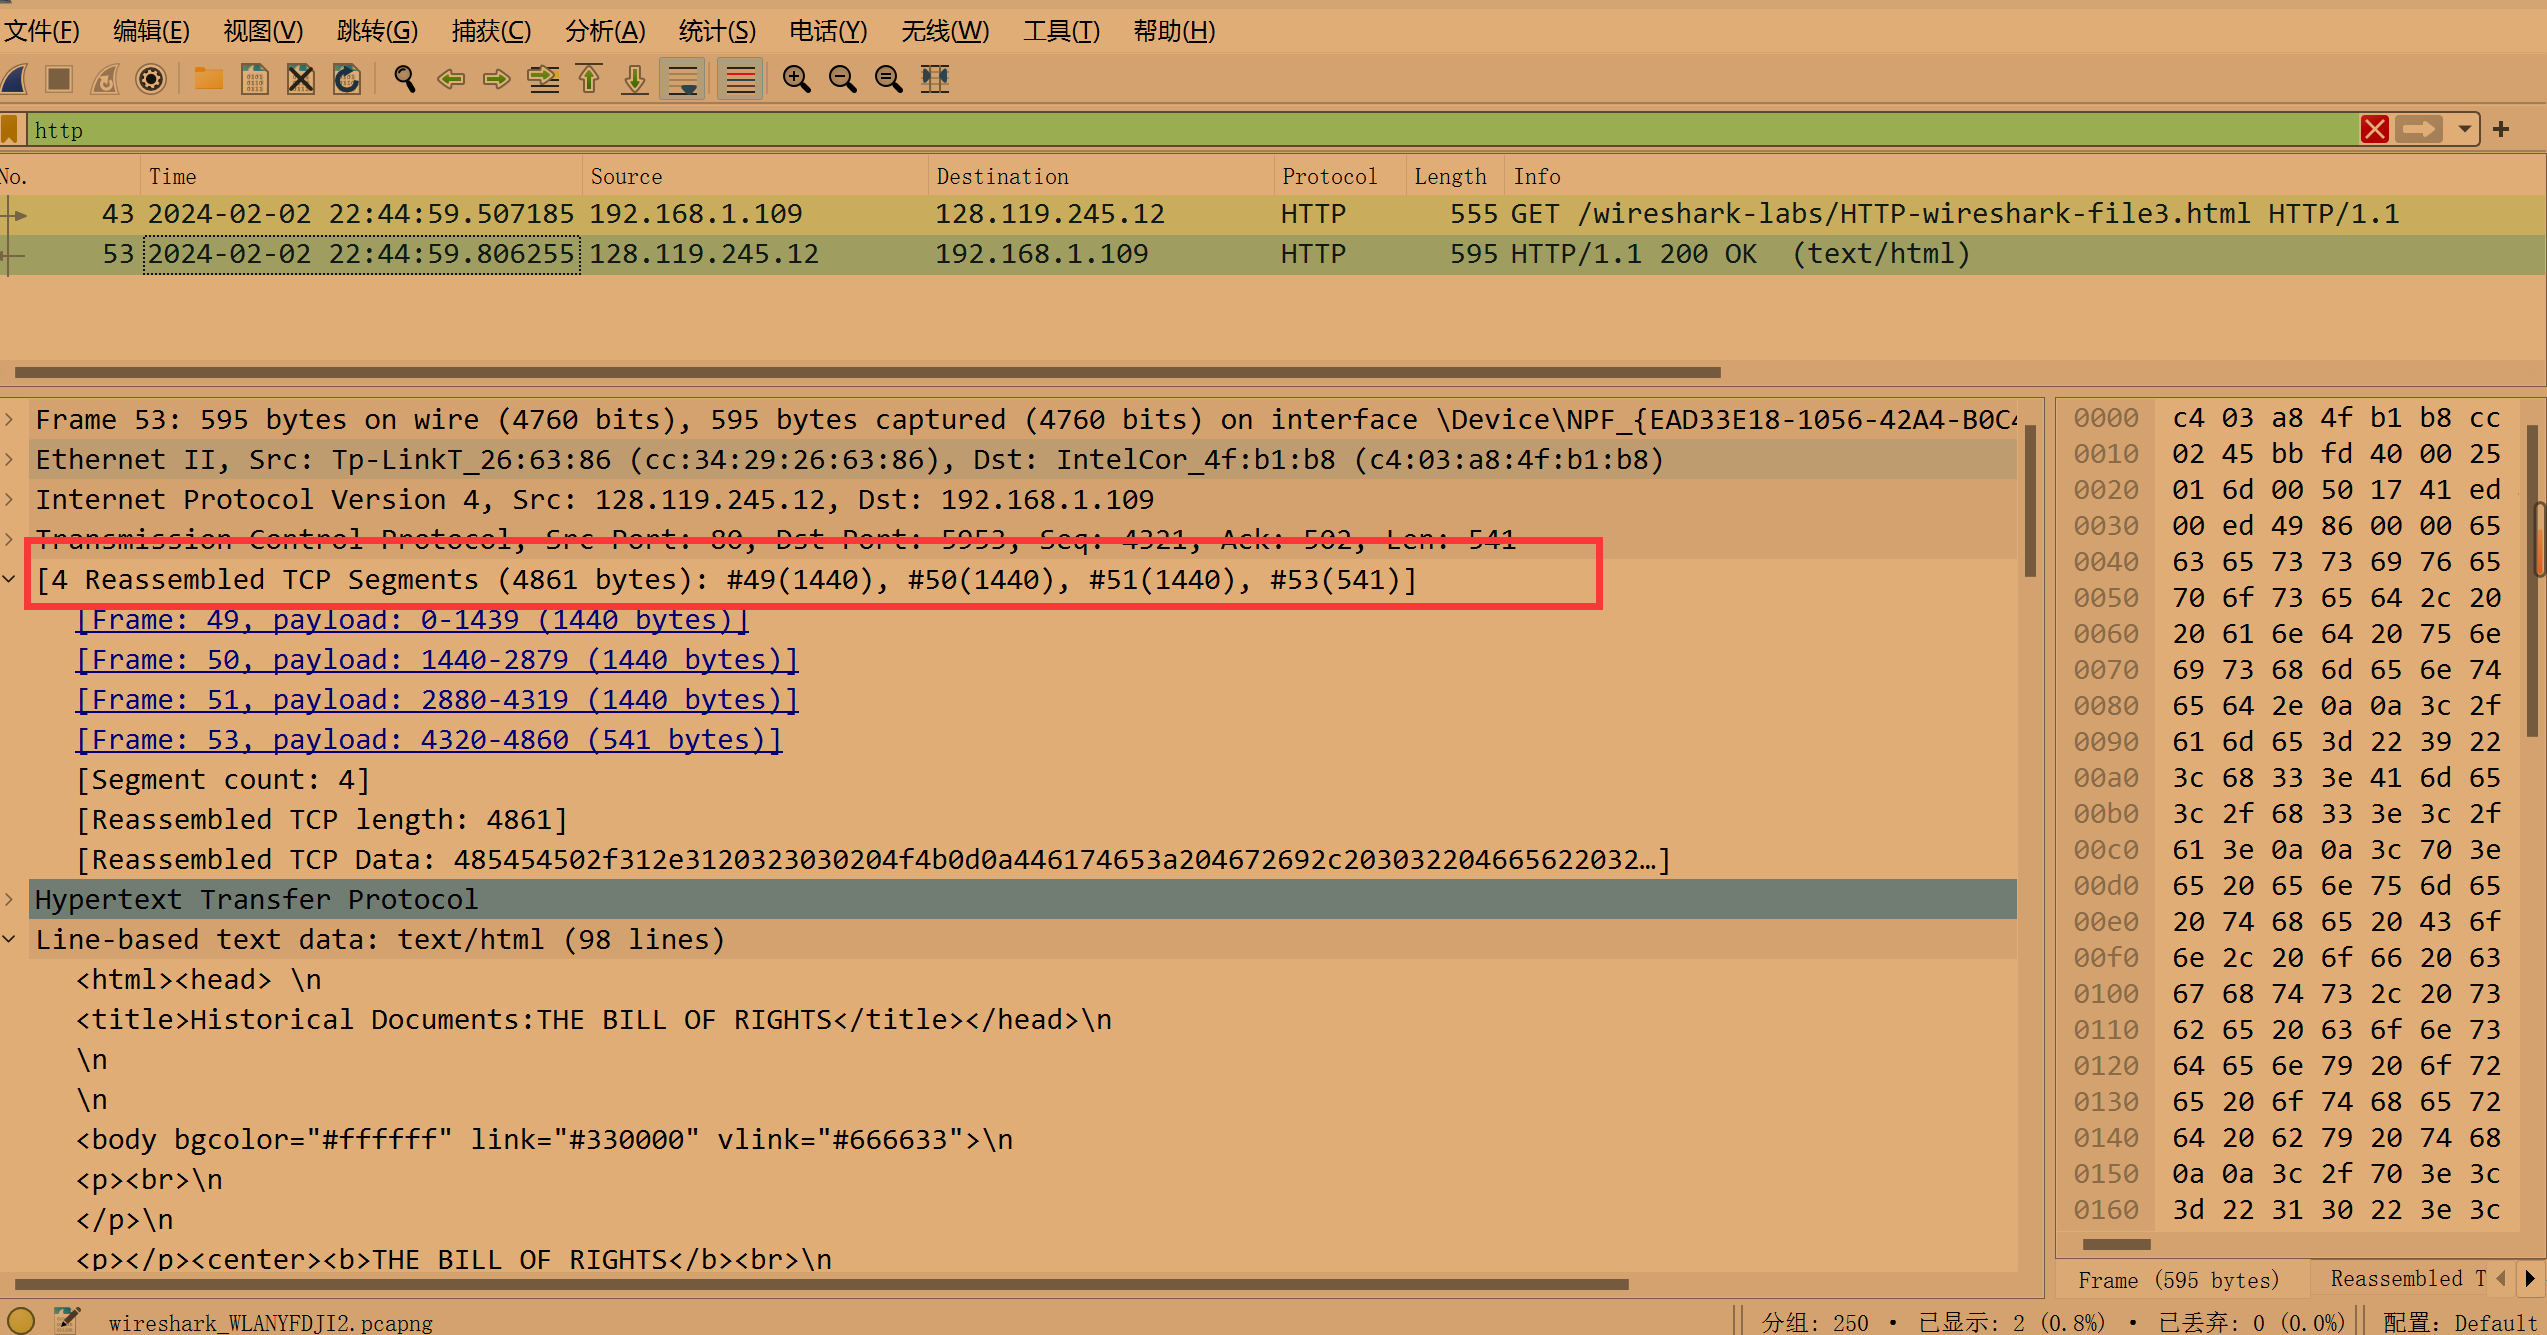
Task: Expand the Ethernet II tree node
Action: 9,459
